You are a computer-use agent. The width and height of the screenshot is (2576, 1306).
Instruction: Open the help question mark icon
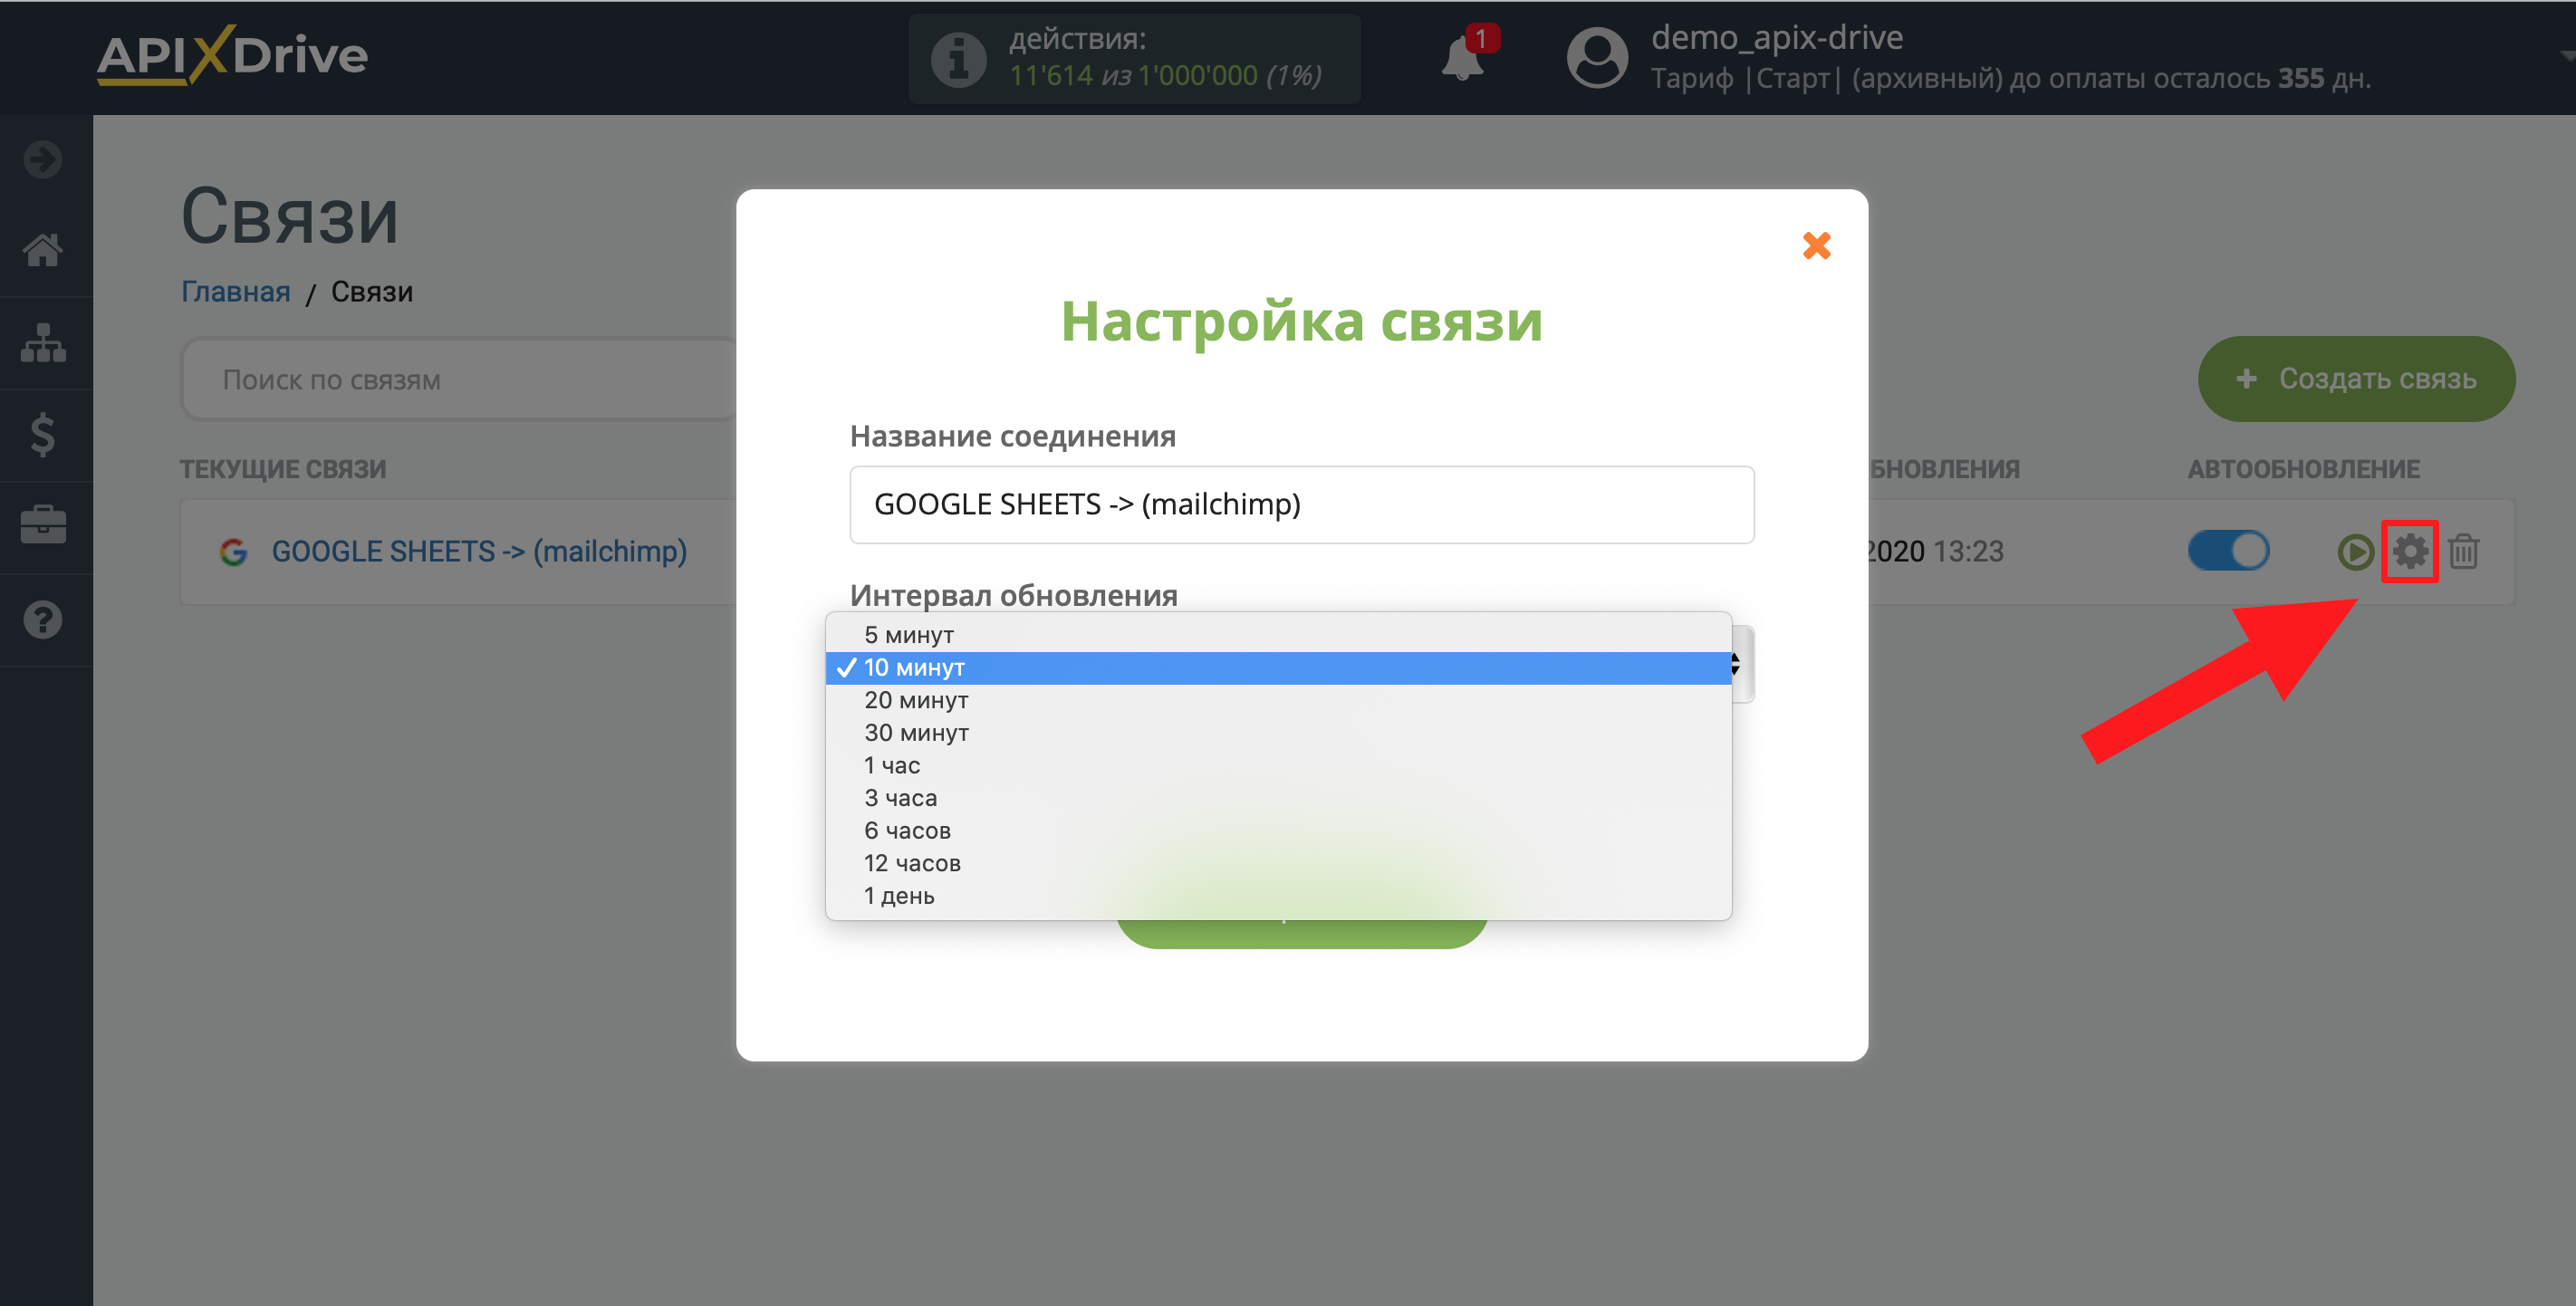pyautogui.click(x=43, y=620)
